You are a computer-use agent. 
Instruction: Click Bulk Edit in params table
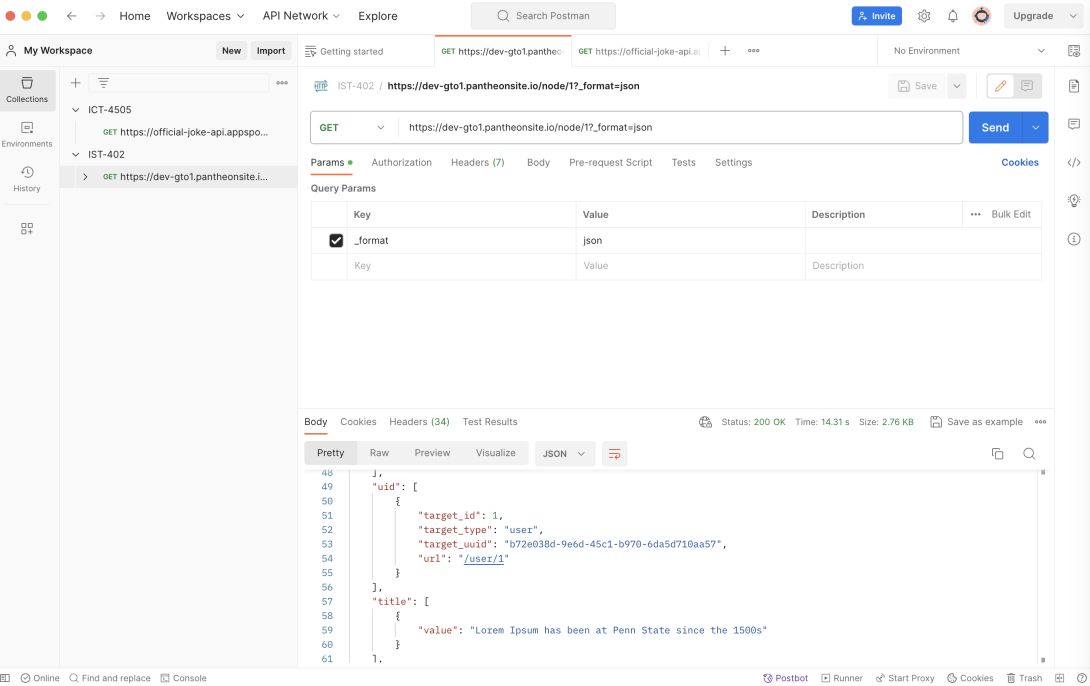point(1011,214)
